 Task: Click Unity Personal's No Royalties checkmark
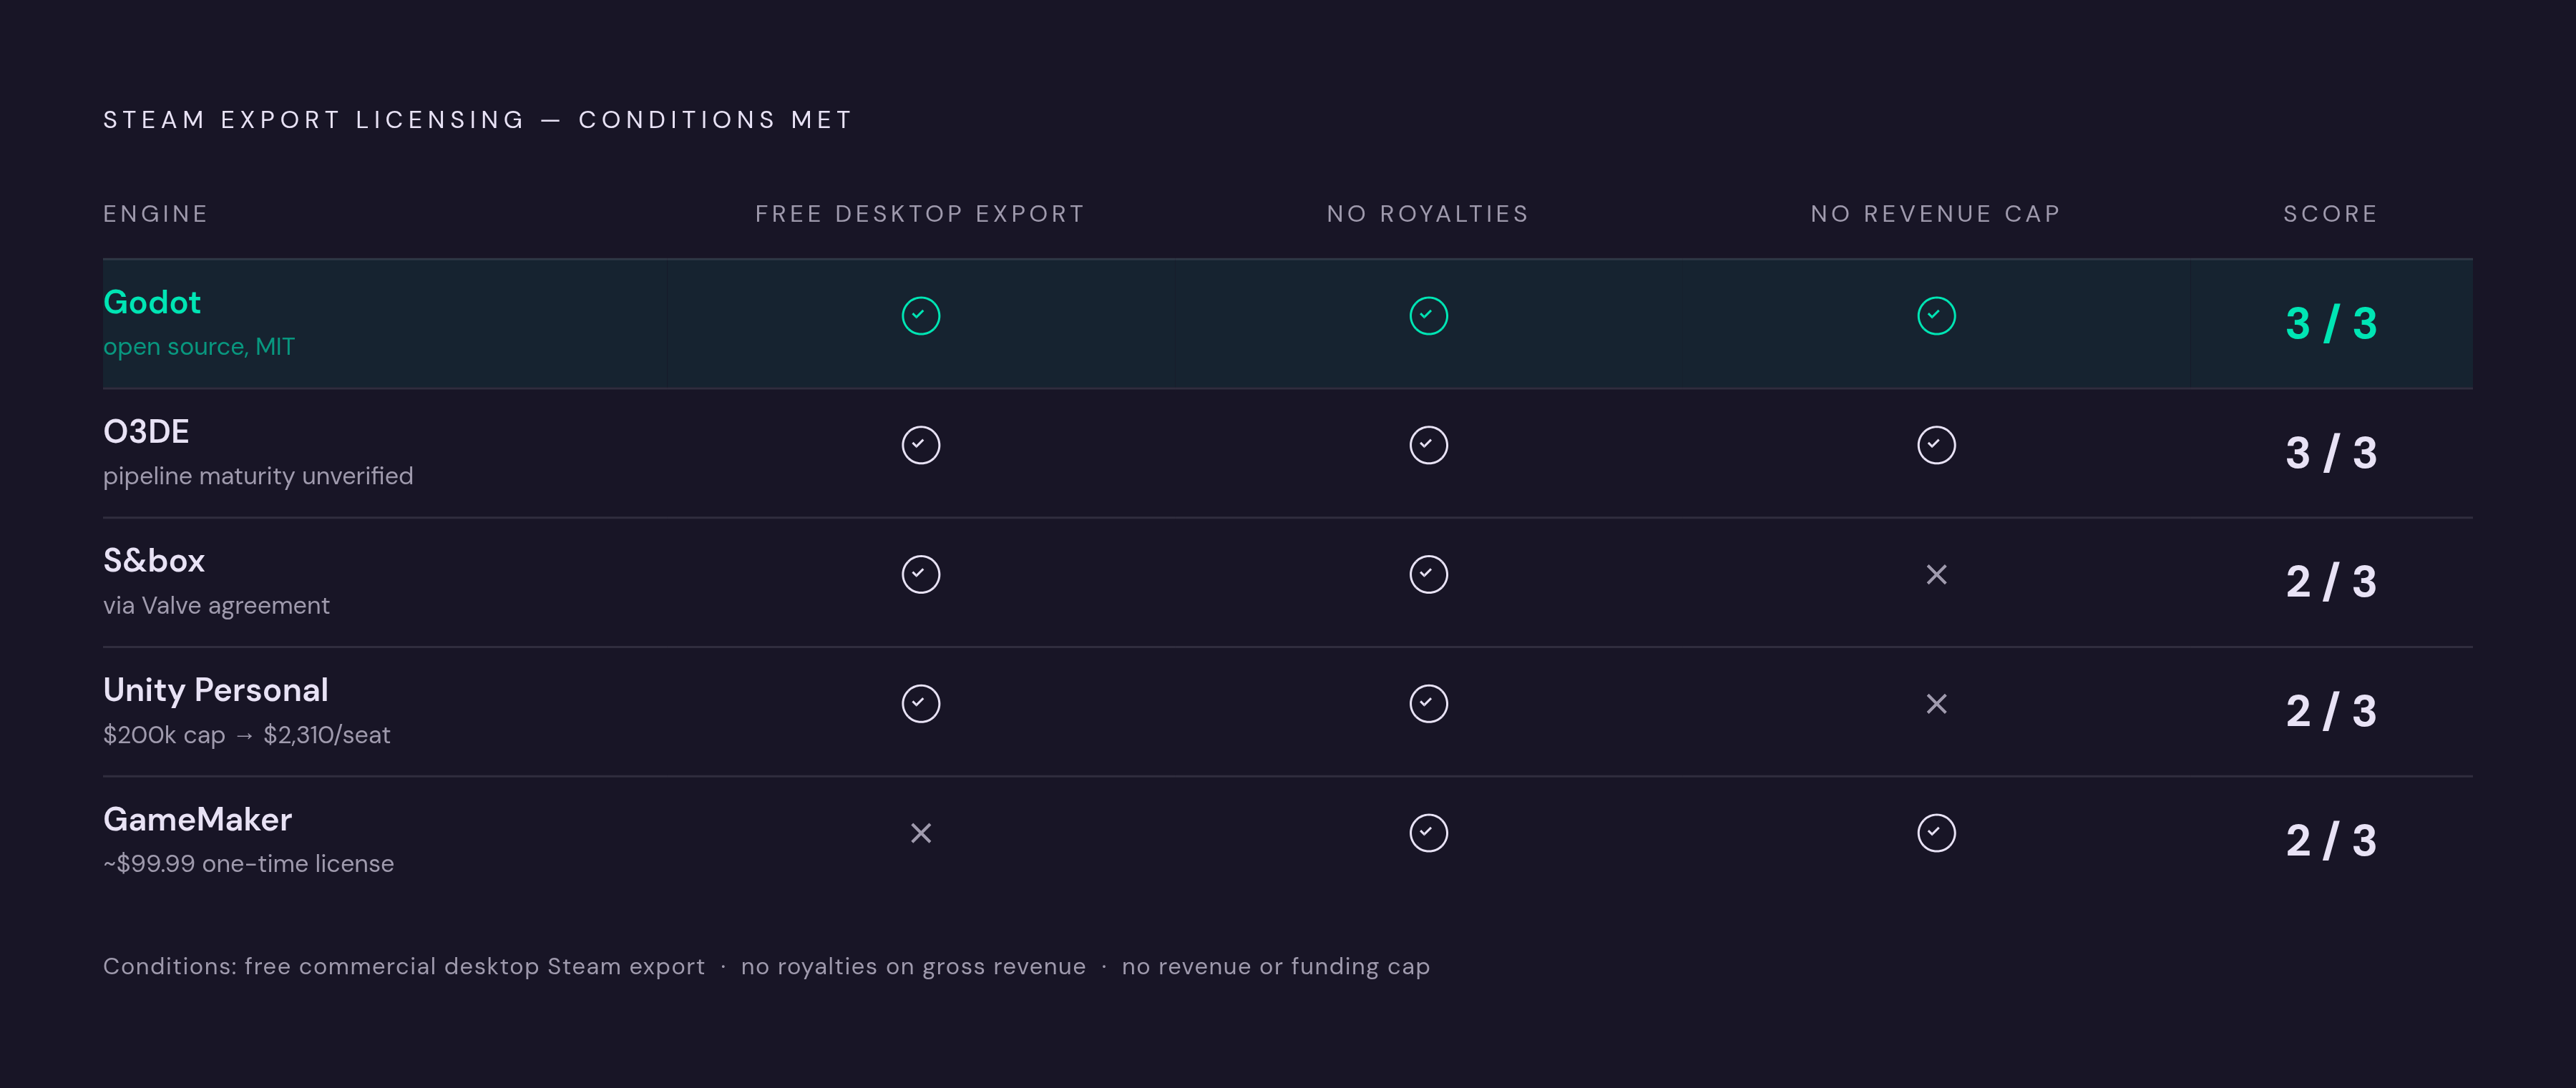click(x=1428, y=704)
